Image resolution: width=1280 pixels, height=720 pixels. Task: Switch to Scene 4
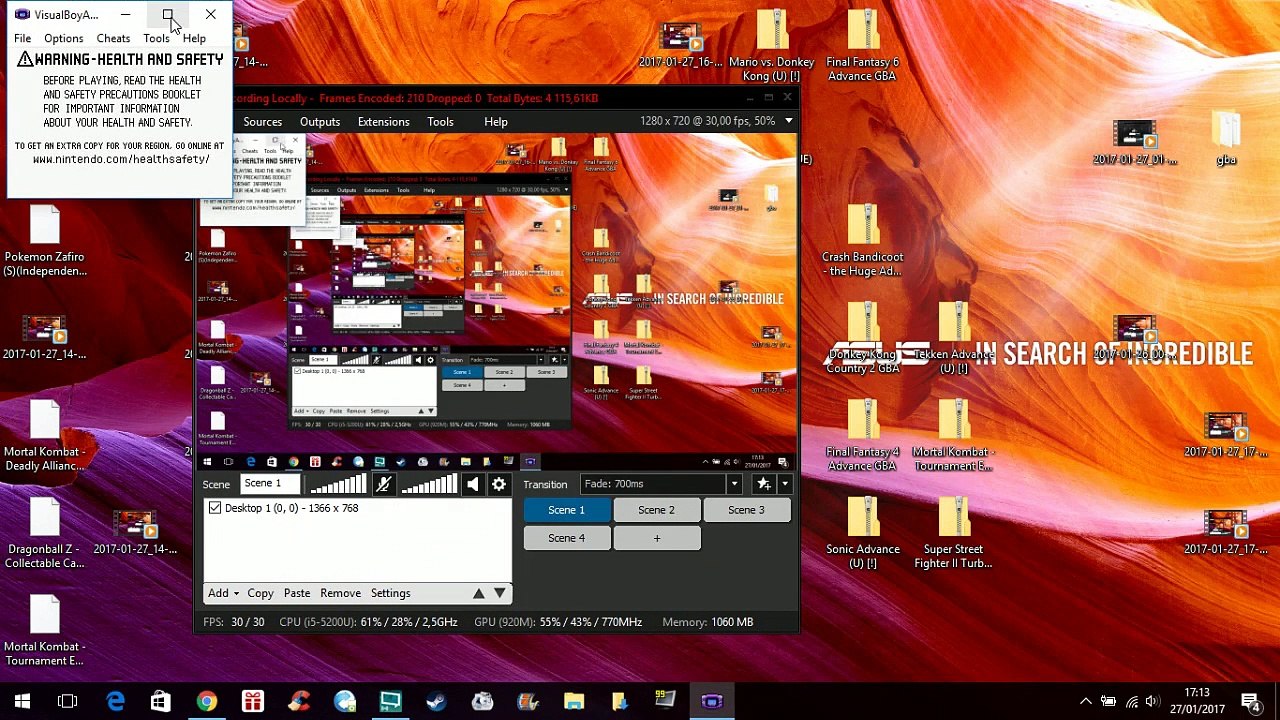(566, 538)
